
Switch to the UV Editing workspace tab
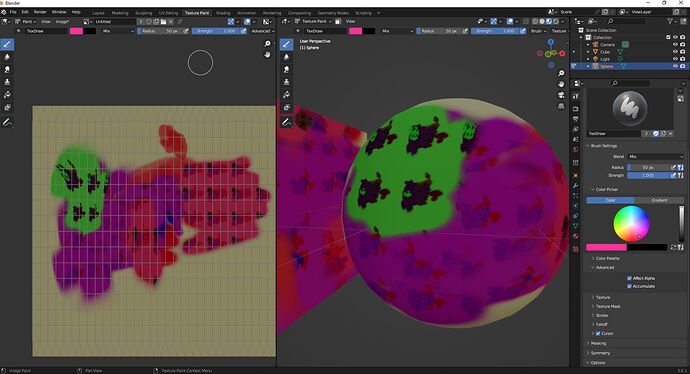pos(169,13)
